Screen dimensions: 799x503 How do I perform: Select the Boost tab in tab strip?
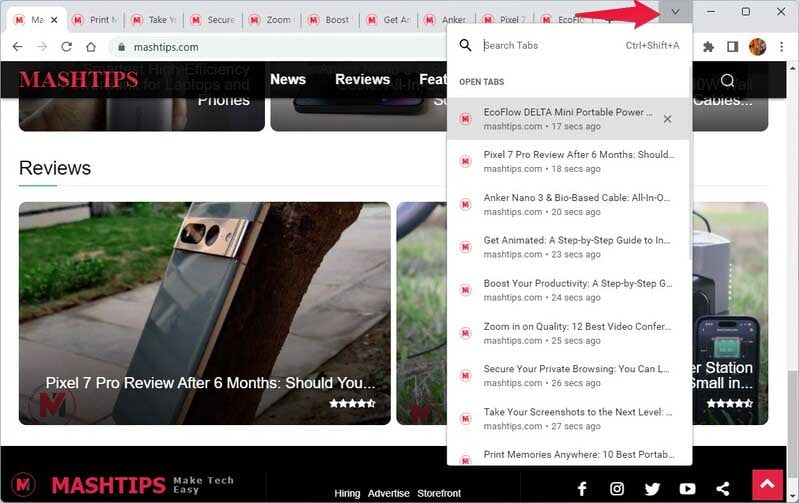[x=331, y=20]
